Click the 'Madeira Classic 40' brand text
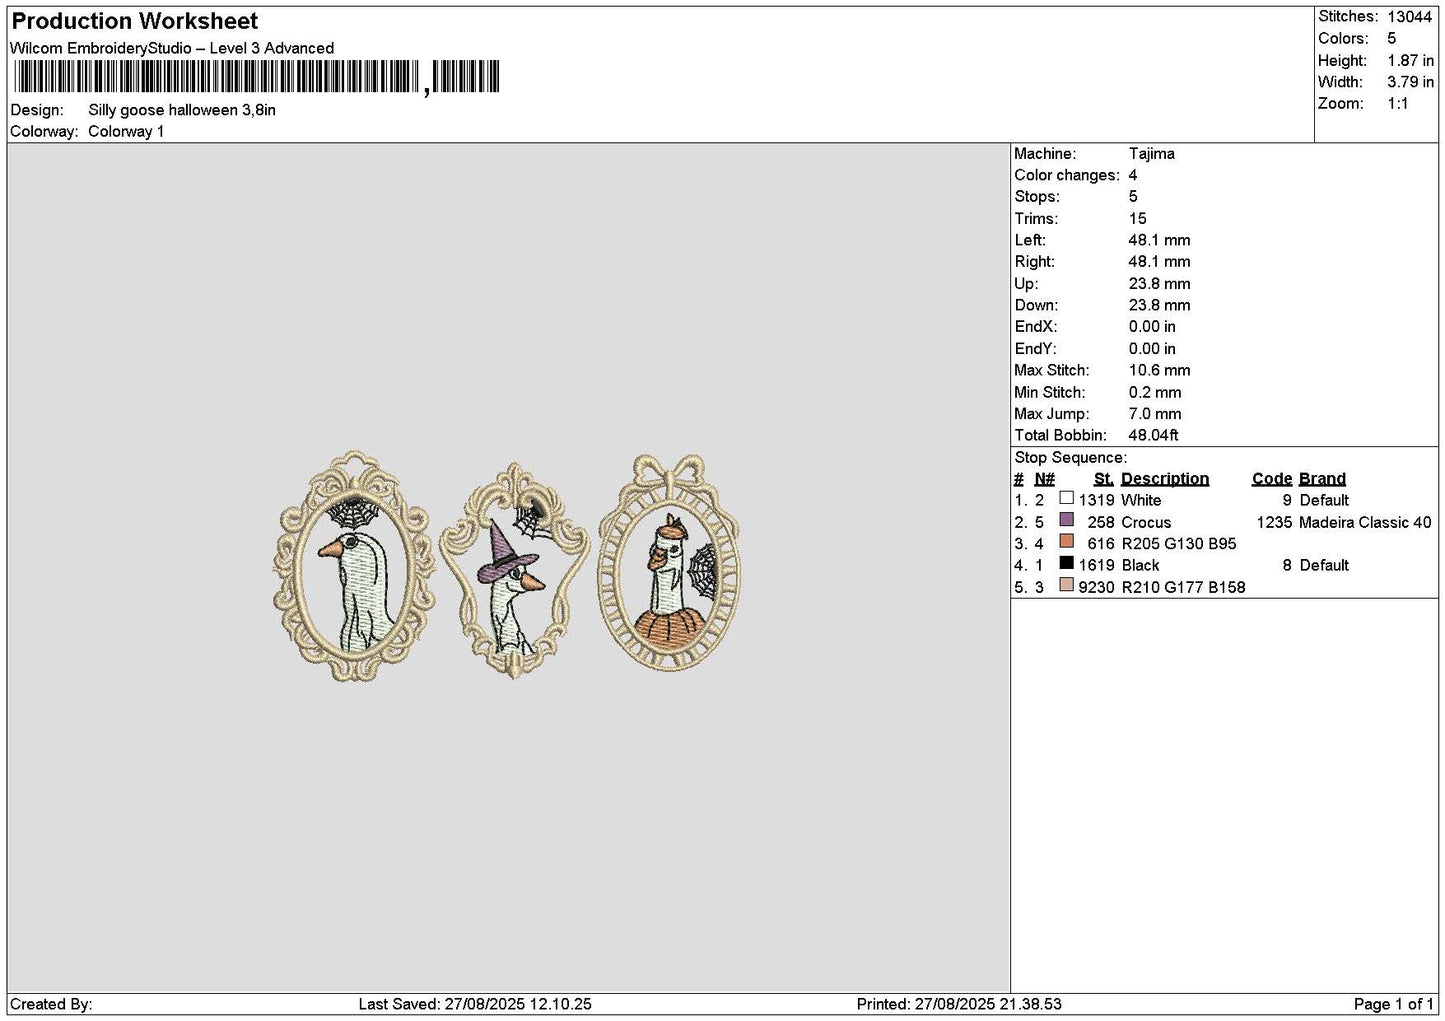 1365,522
